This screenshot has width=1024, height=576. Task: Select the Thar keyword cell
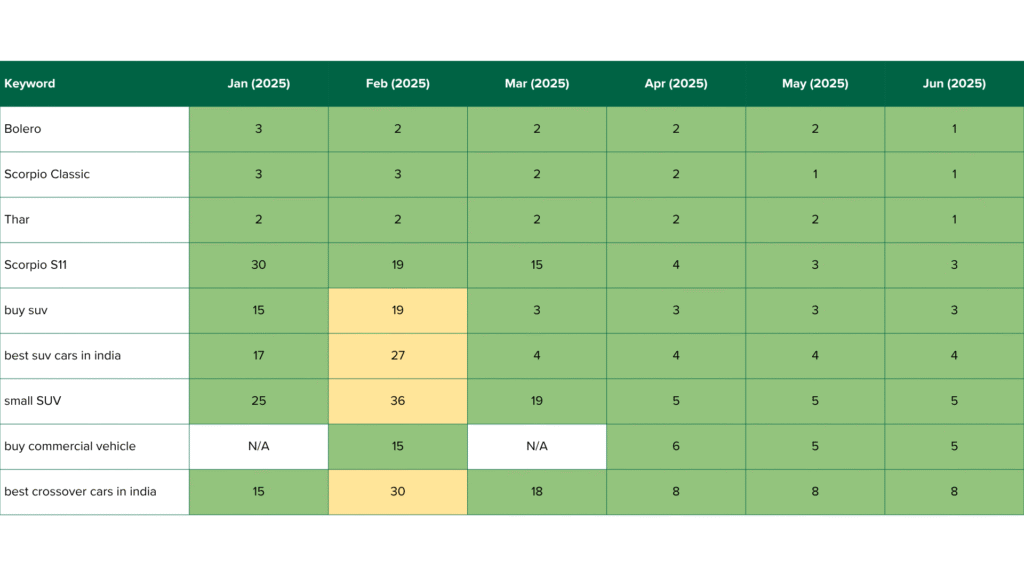pos(17,220)
